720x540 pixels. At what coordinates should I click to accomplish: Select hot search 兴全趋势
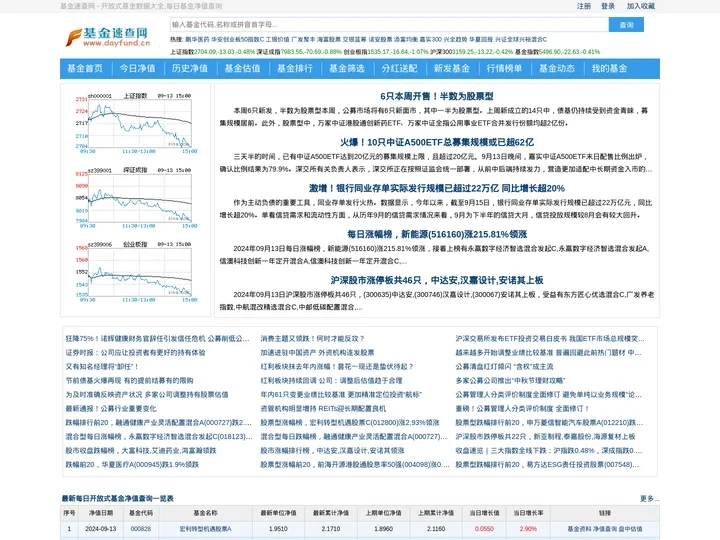click(455, 39)
